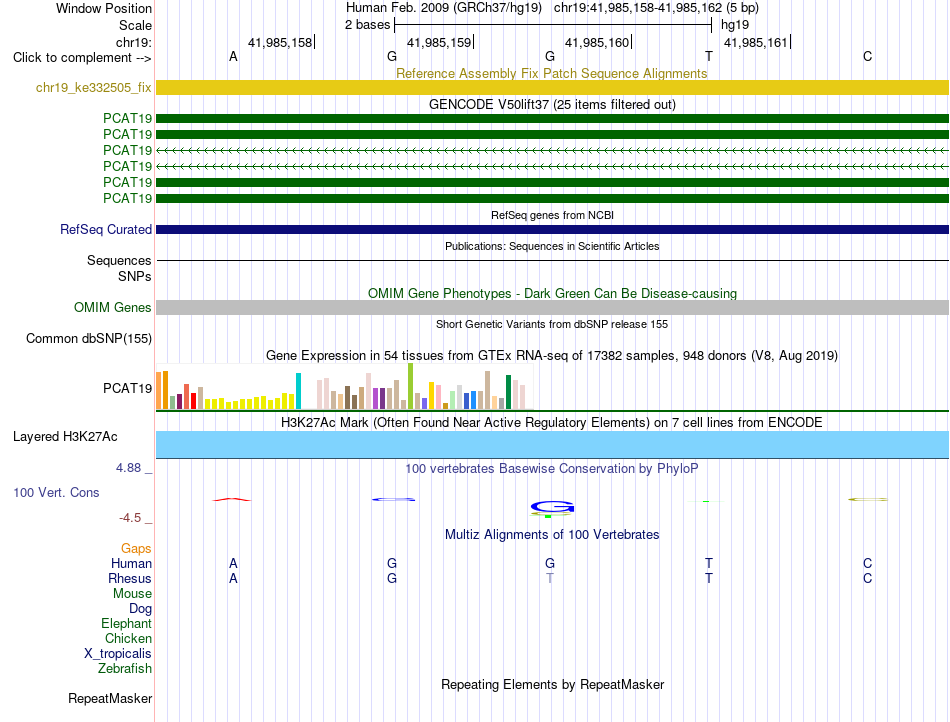950x722 pixels.
Task: Open RefSeq genes from NCBI title
Action: (x=552, y=215)
